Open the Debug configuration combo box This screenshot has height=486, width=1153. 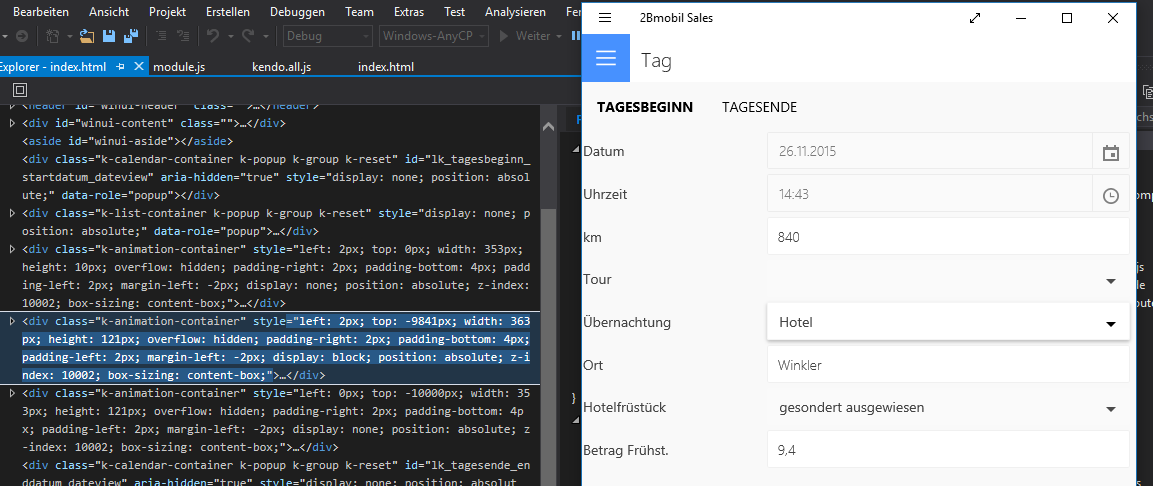(326, 36)
